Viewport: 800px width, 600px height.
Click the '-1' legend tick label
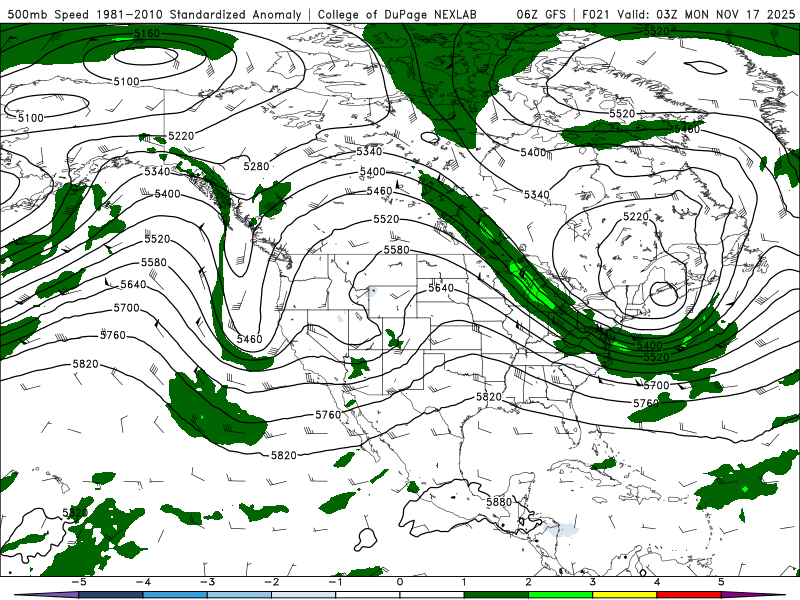(336, 582)
